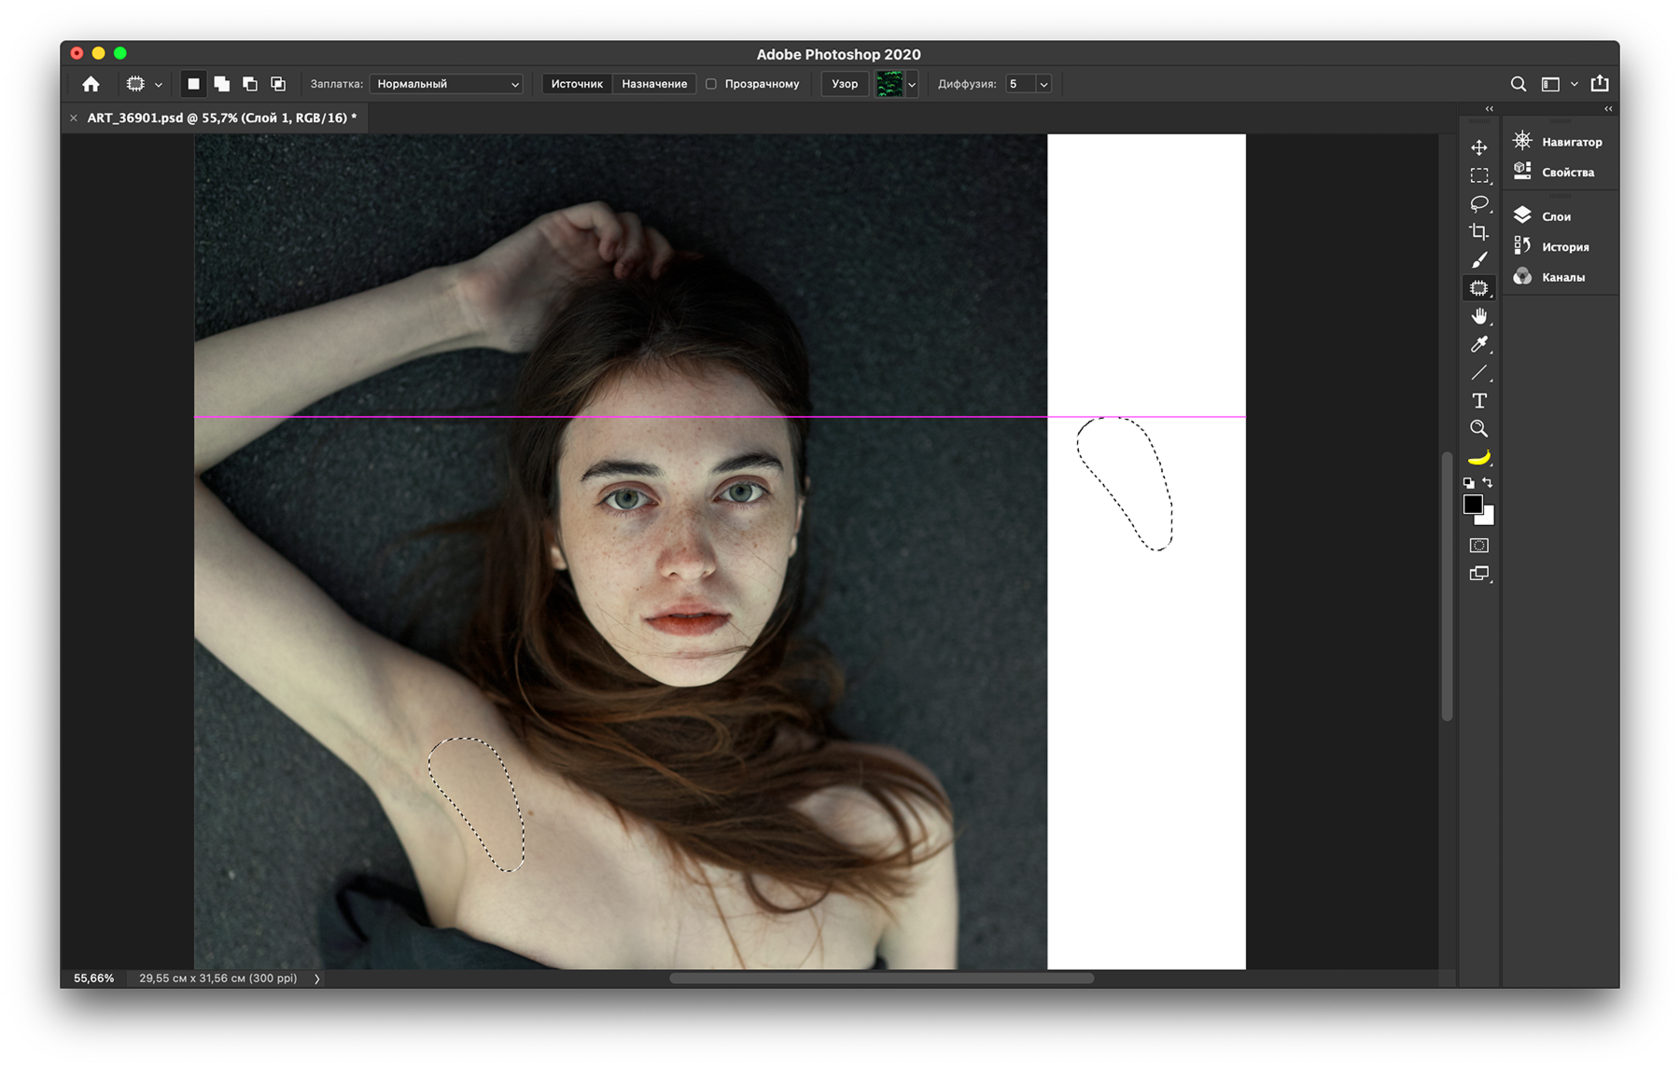Select the Eyedropper tool

pyautogui.click(x=1479, y=344)
